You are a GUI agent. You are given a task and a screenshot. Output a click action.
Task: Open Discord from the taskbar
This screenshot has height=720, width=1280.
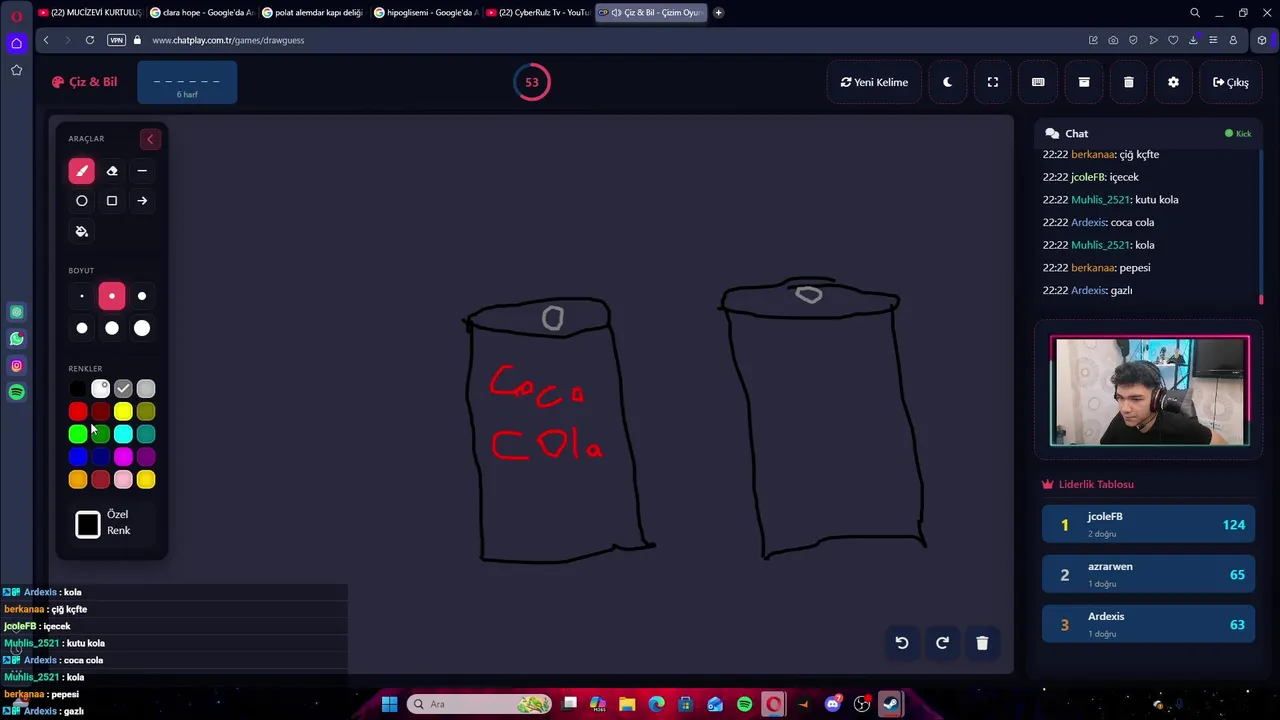(833, 704)
